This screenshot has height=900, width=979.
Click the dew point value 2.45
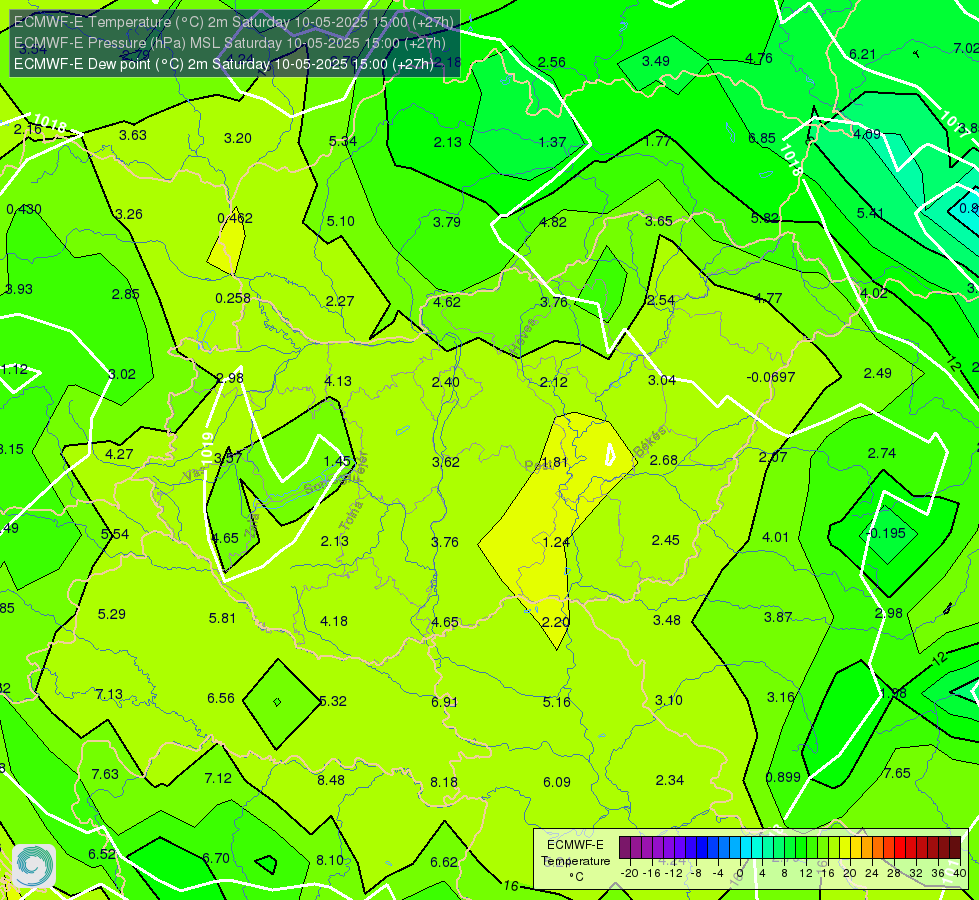tap(666, 540)
